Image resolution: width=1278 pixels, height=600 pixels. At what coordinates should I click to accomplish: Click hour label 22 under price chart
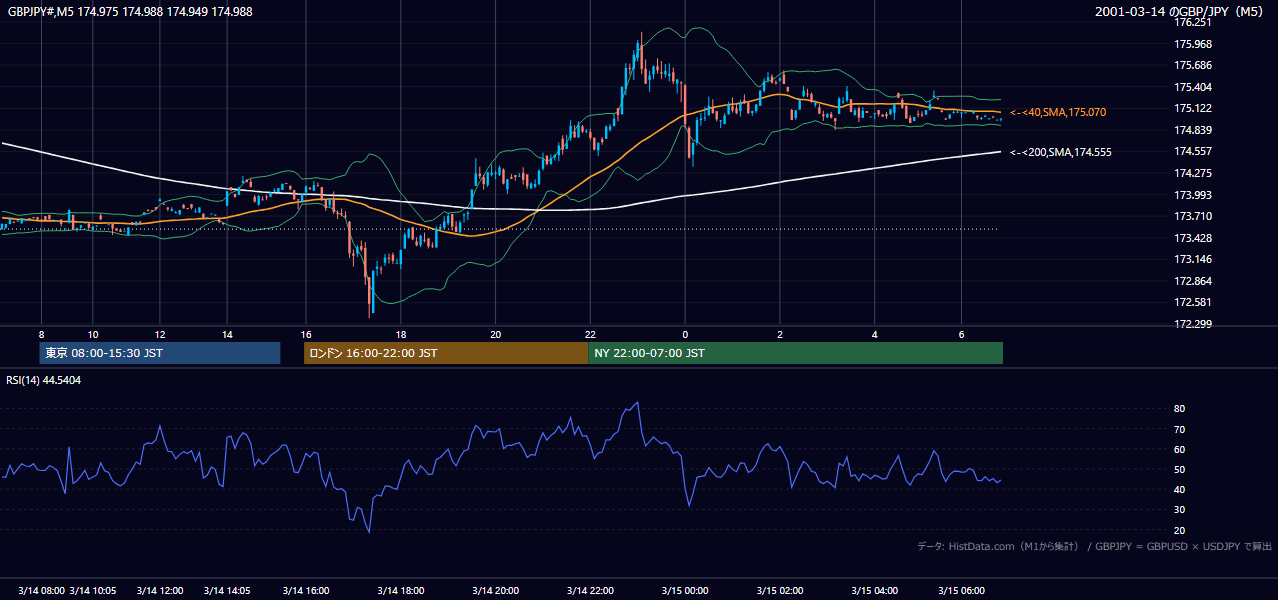(x=590, y=334)
